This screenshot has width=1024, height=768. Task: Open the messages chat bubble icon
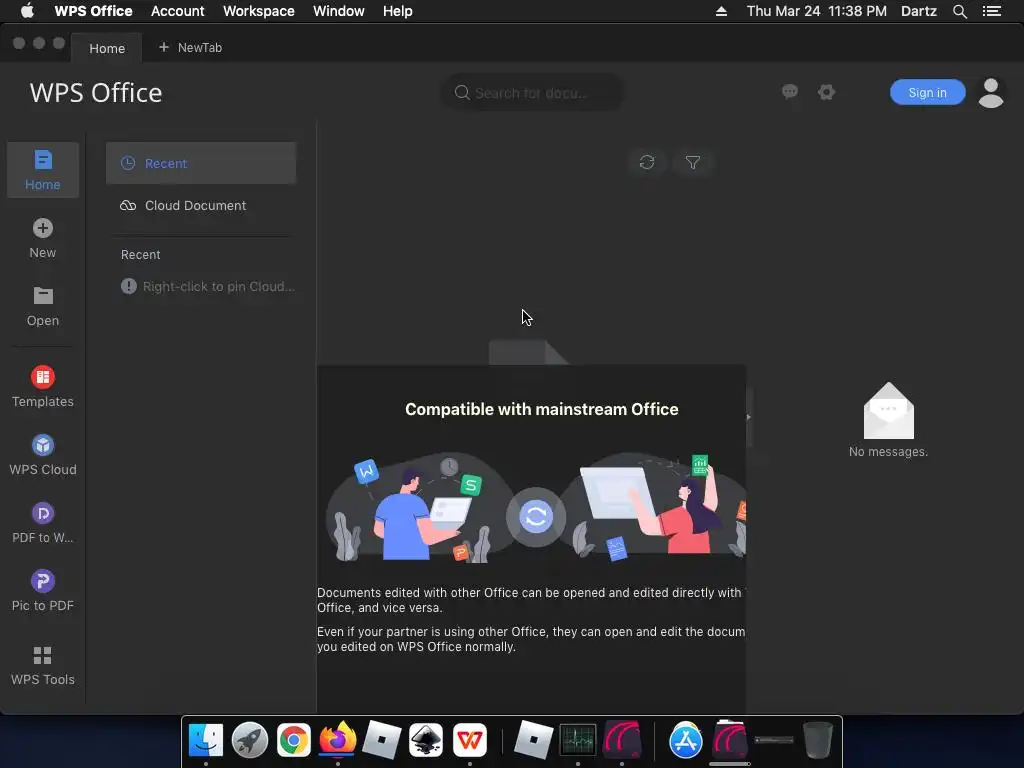click(x=790, y=92)
